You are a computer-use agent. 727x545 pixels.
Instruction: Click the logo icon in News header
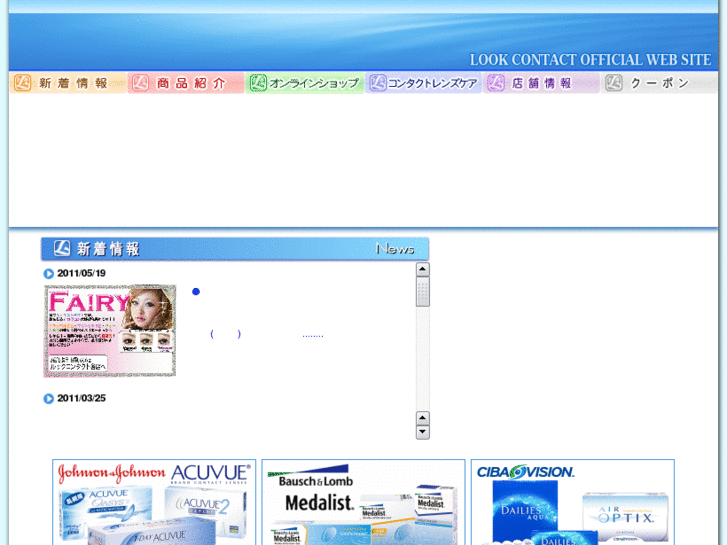click(x=62, y=248)
